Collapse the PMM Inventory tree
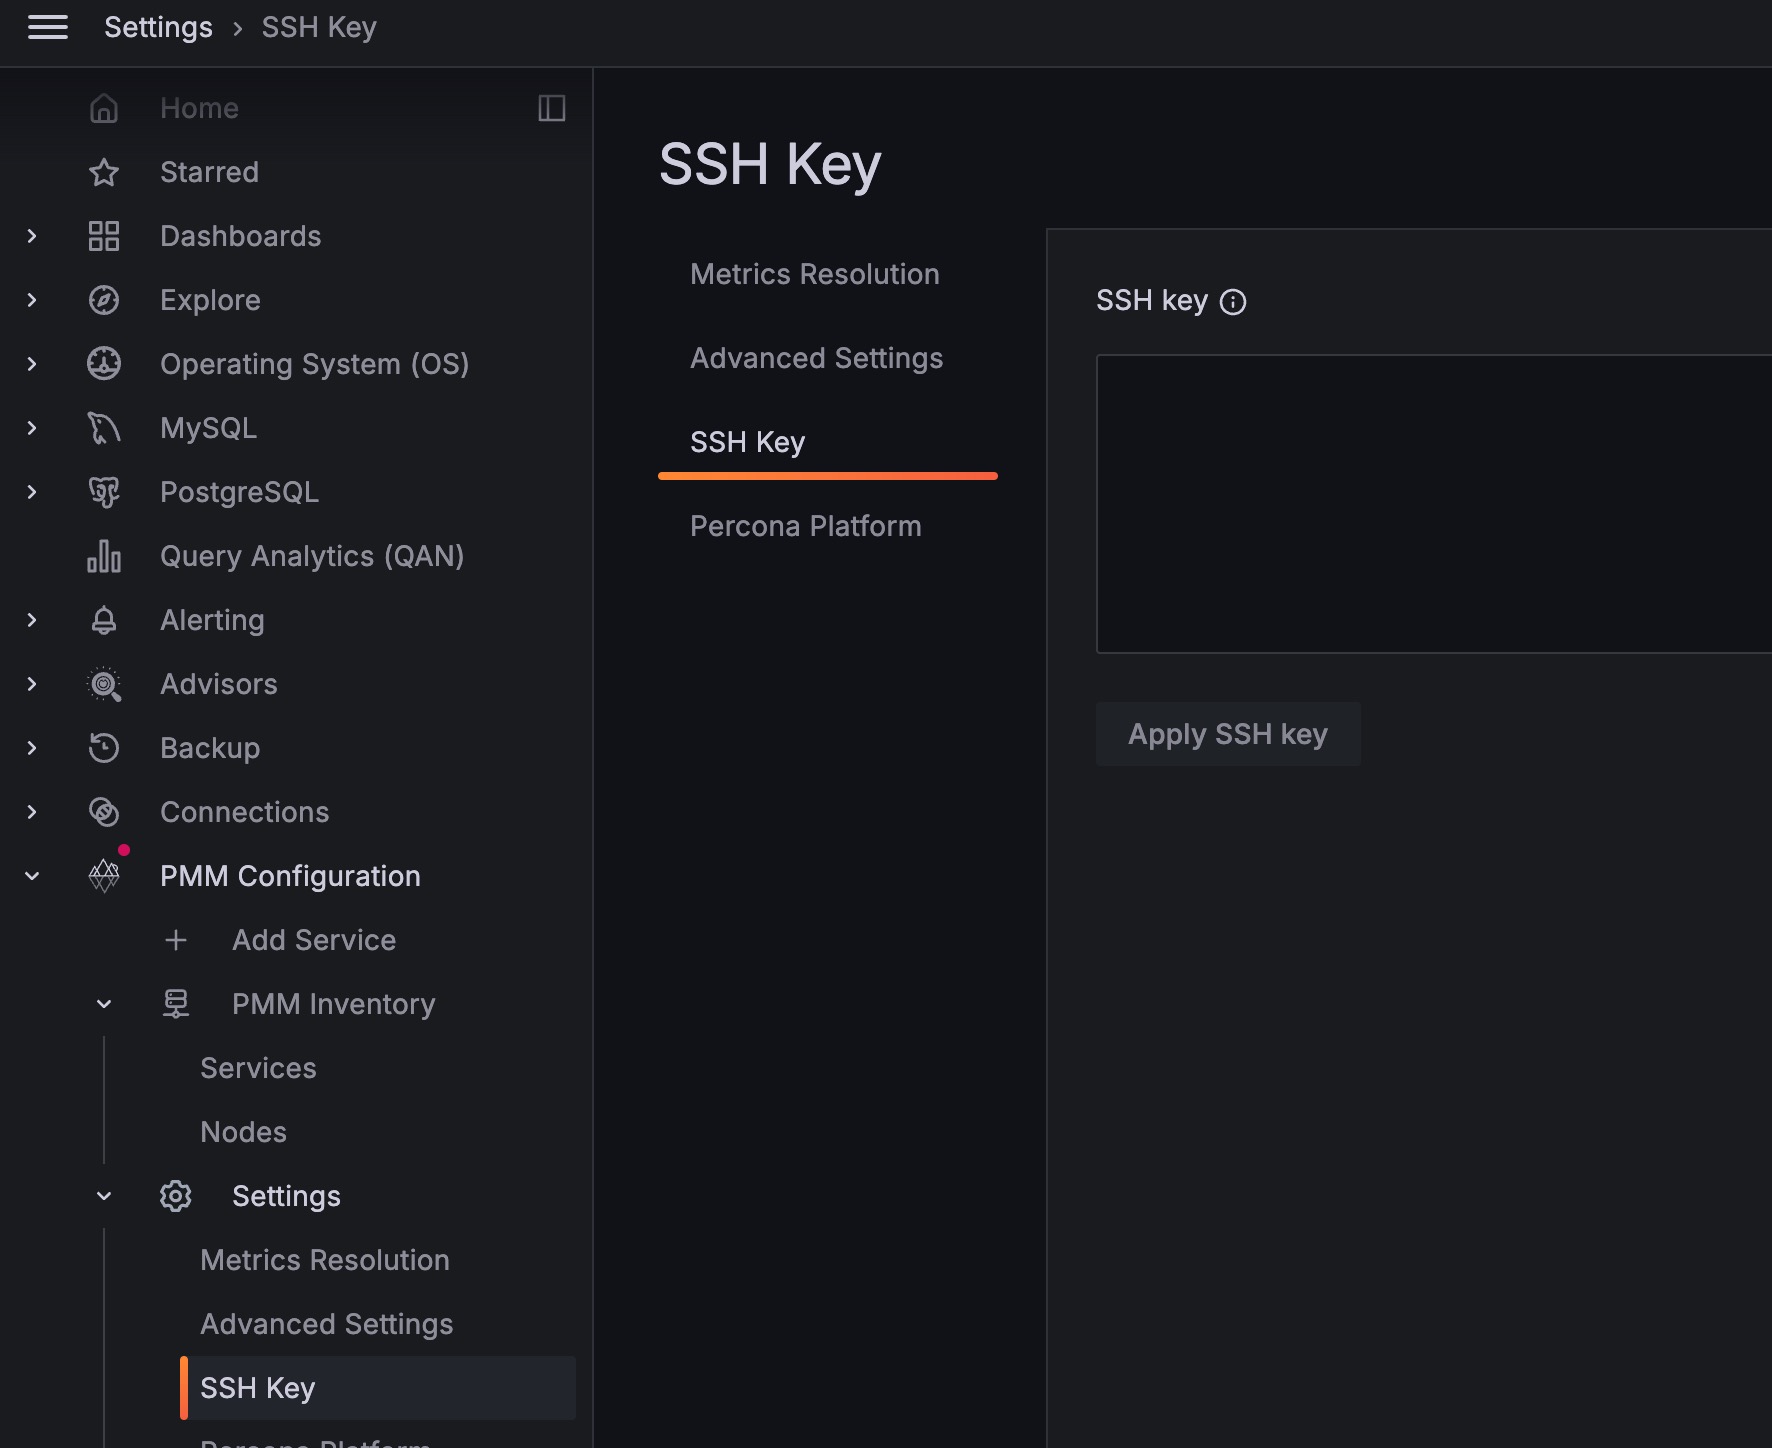Image resolution: width=1772 pixels, height=1448 pixels. (104, 1003)
